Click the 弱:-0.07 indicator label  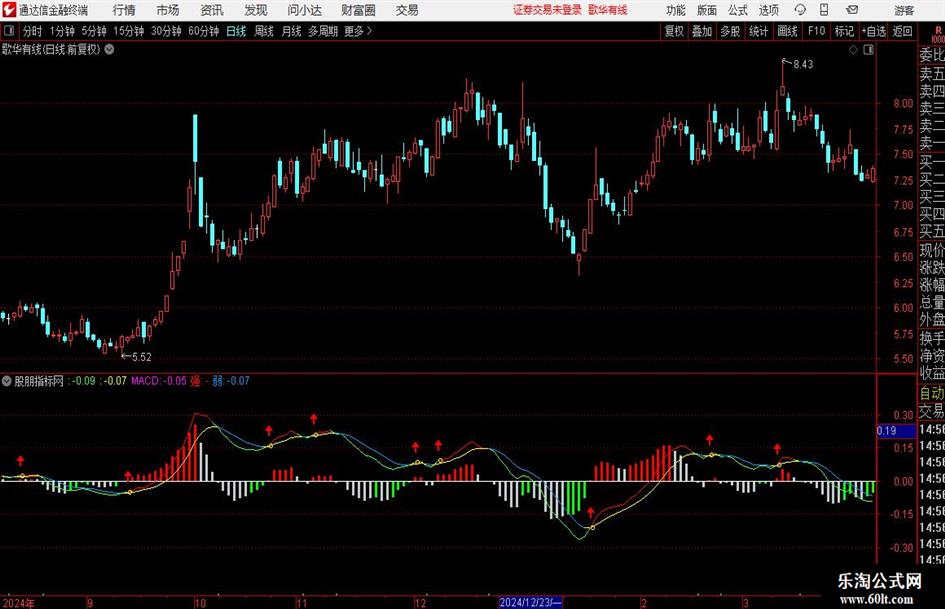tap(230, 381)
